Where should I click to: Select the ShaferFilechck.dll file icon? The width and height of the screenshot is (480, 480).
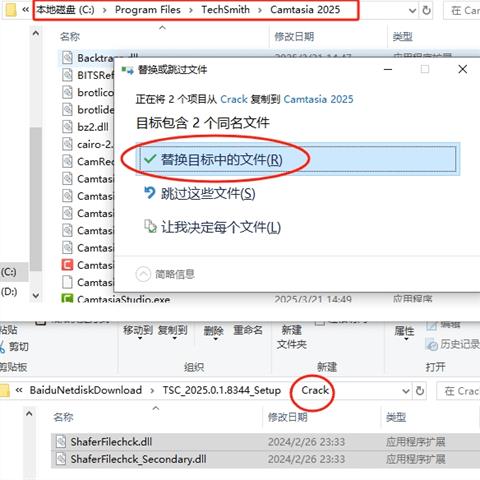pyautogui.click(x=61, y=442)
